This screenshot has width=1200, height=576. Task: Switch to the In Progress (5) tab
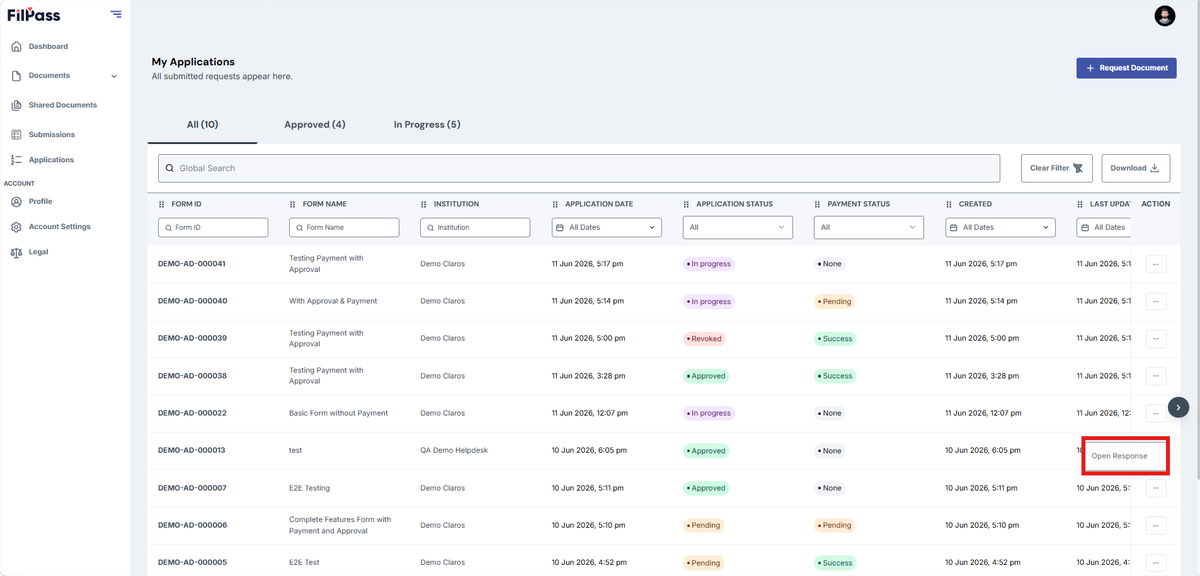pyautogui.click(x=427, y=124)
